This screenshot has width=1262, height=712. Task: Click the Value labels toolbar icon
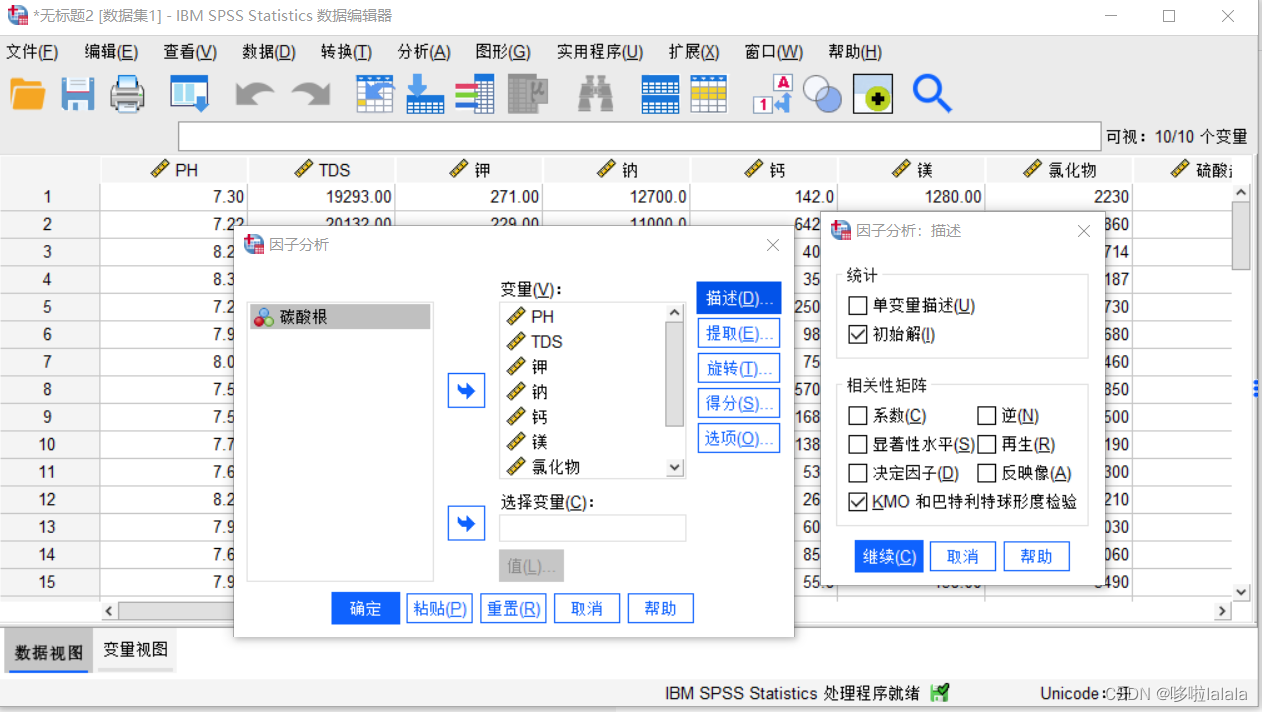[773, 95]
